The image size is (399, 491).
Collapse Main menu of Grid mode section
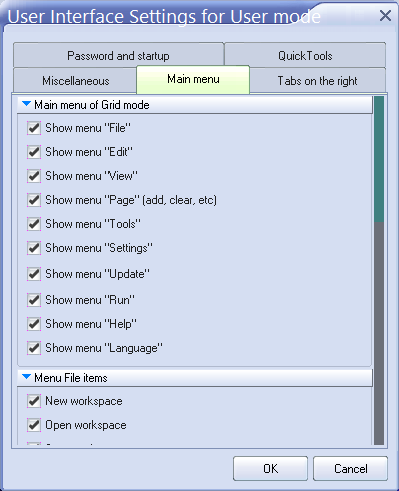26,104
